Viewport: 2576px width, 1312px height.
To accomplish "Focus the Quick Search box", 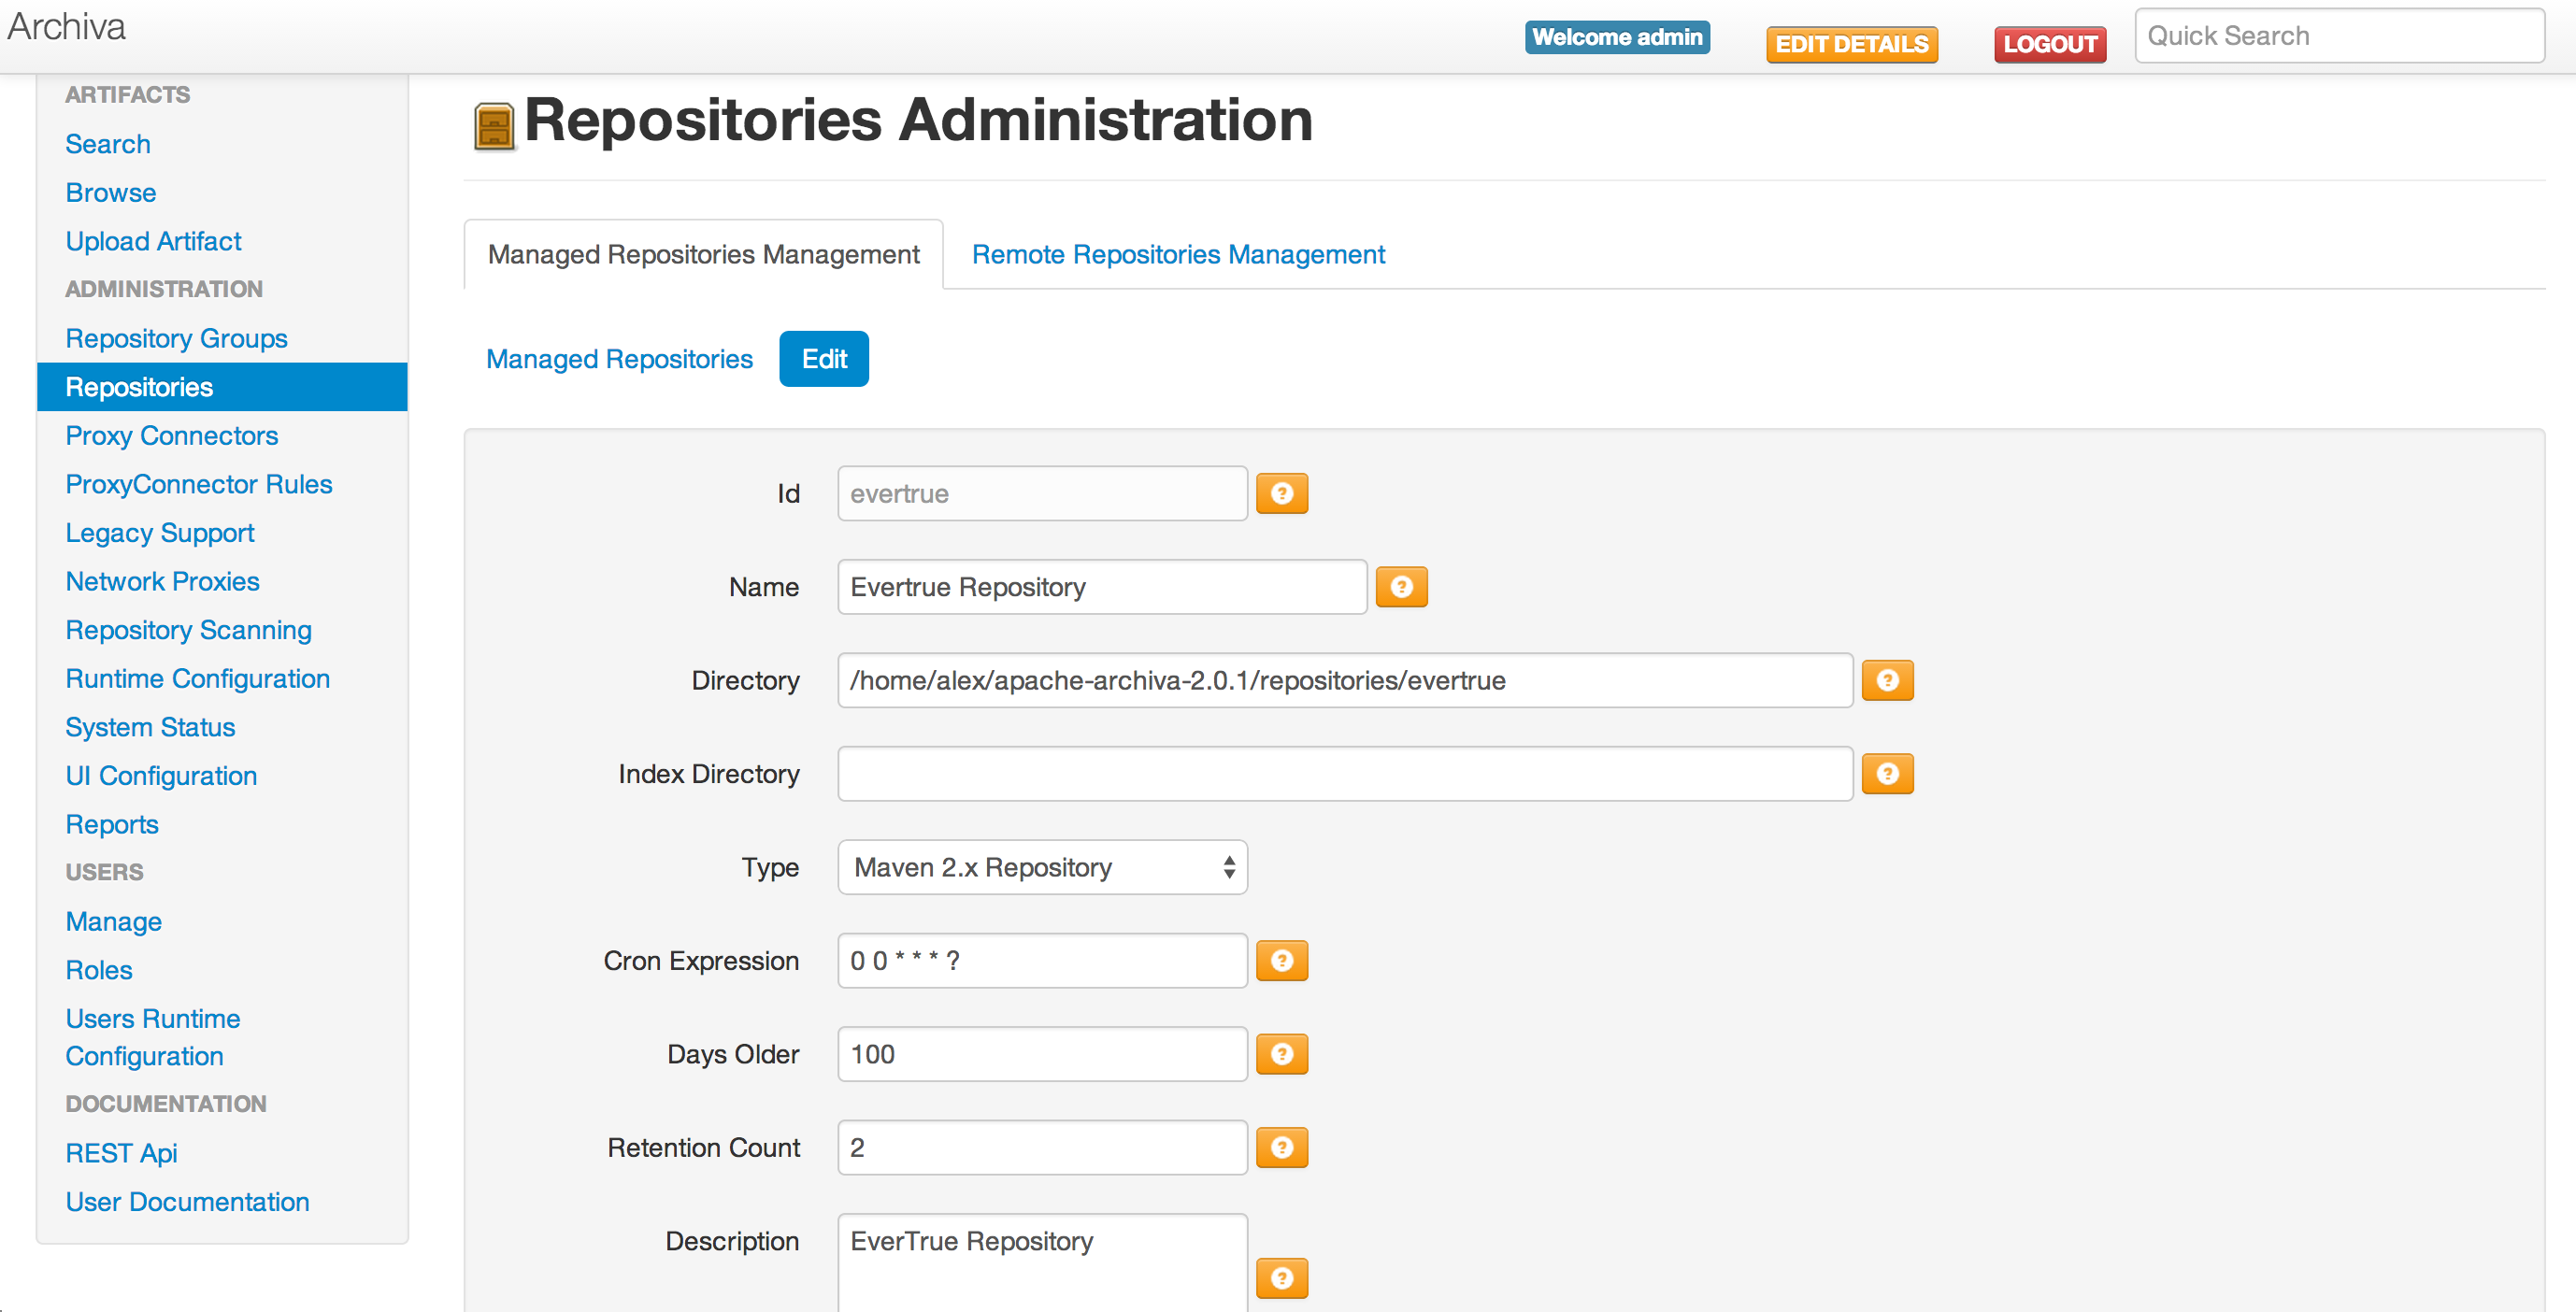I will [2339, 36].
